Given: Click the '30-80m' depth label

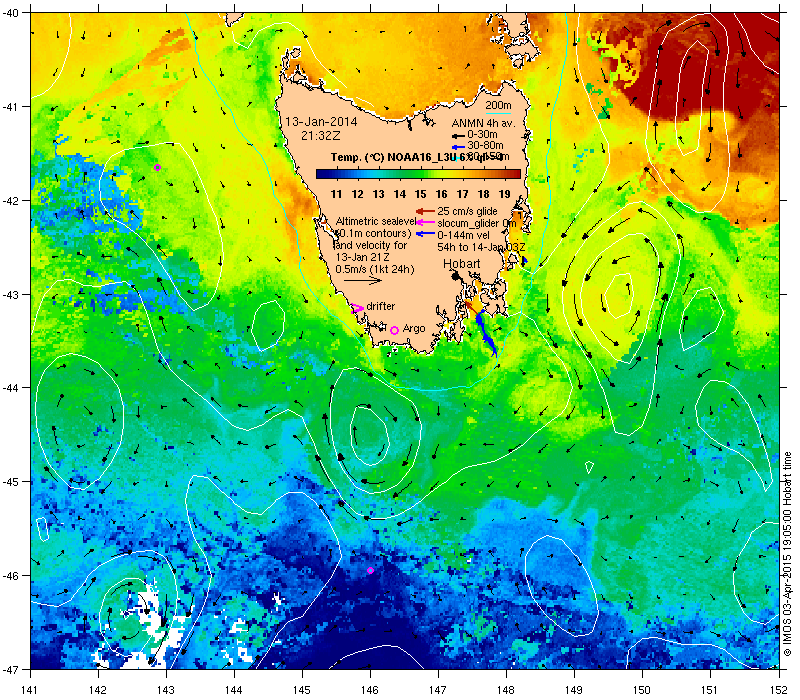Looking at the screenshot, I should 485,146.
